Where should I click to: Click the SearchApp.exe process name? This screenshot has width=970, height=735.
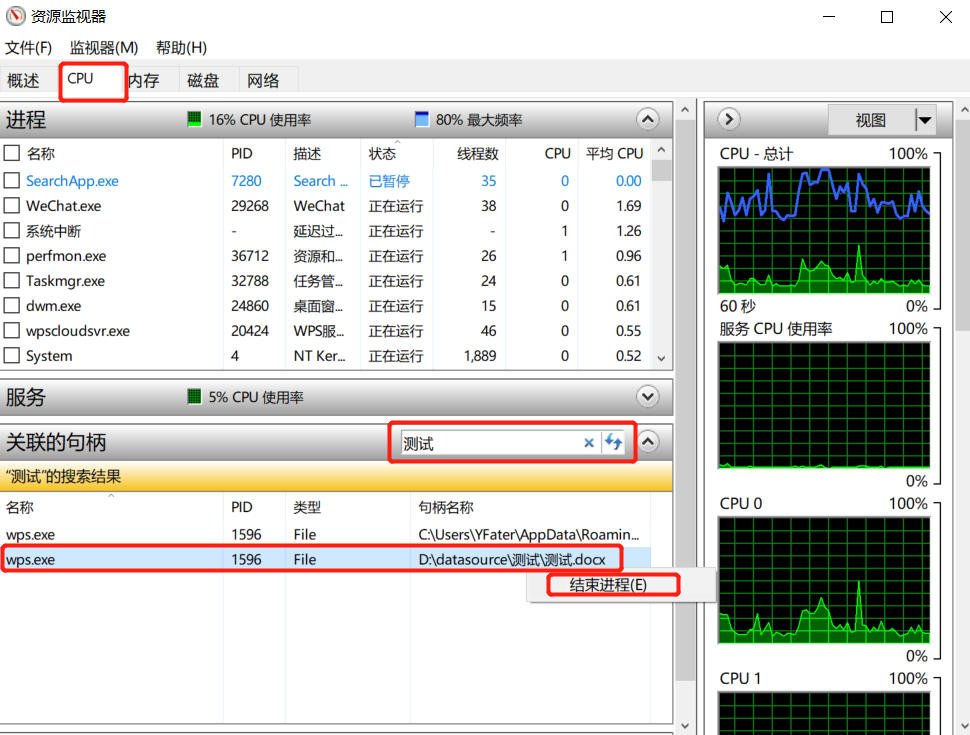point(72,181)
